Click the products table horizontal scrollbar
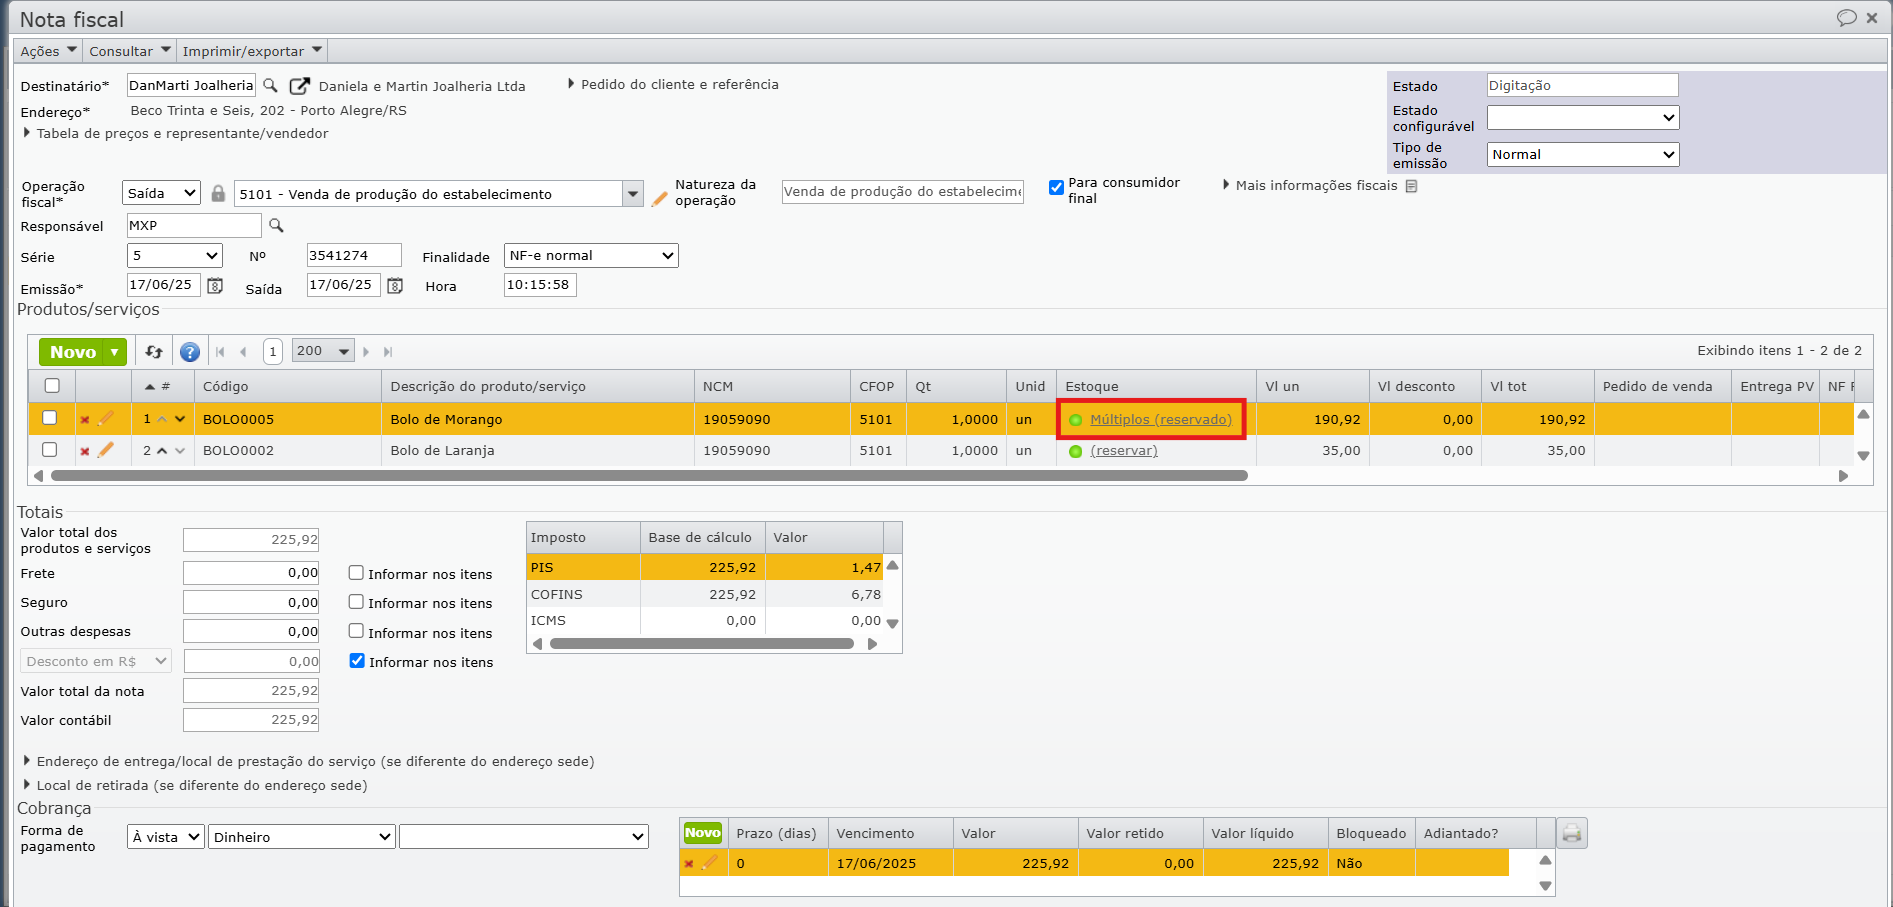This screenshot has height=907, width=1893. pos(650,476)
